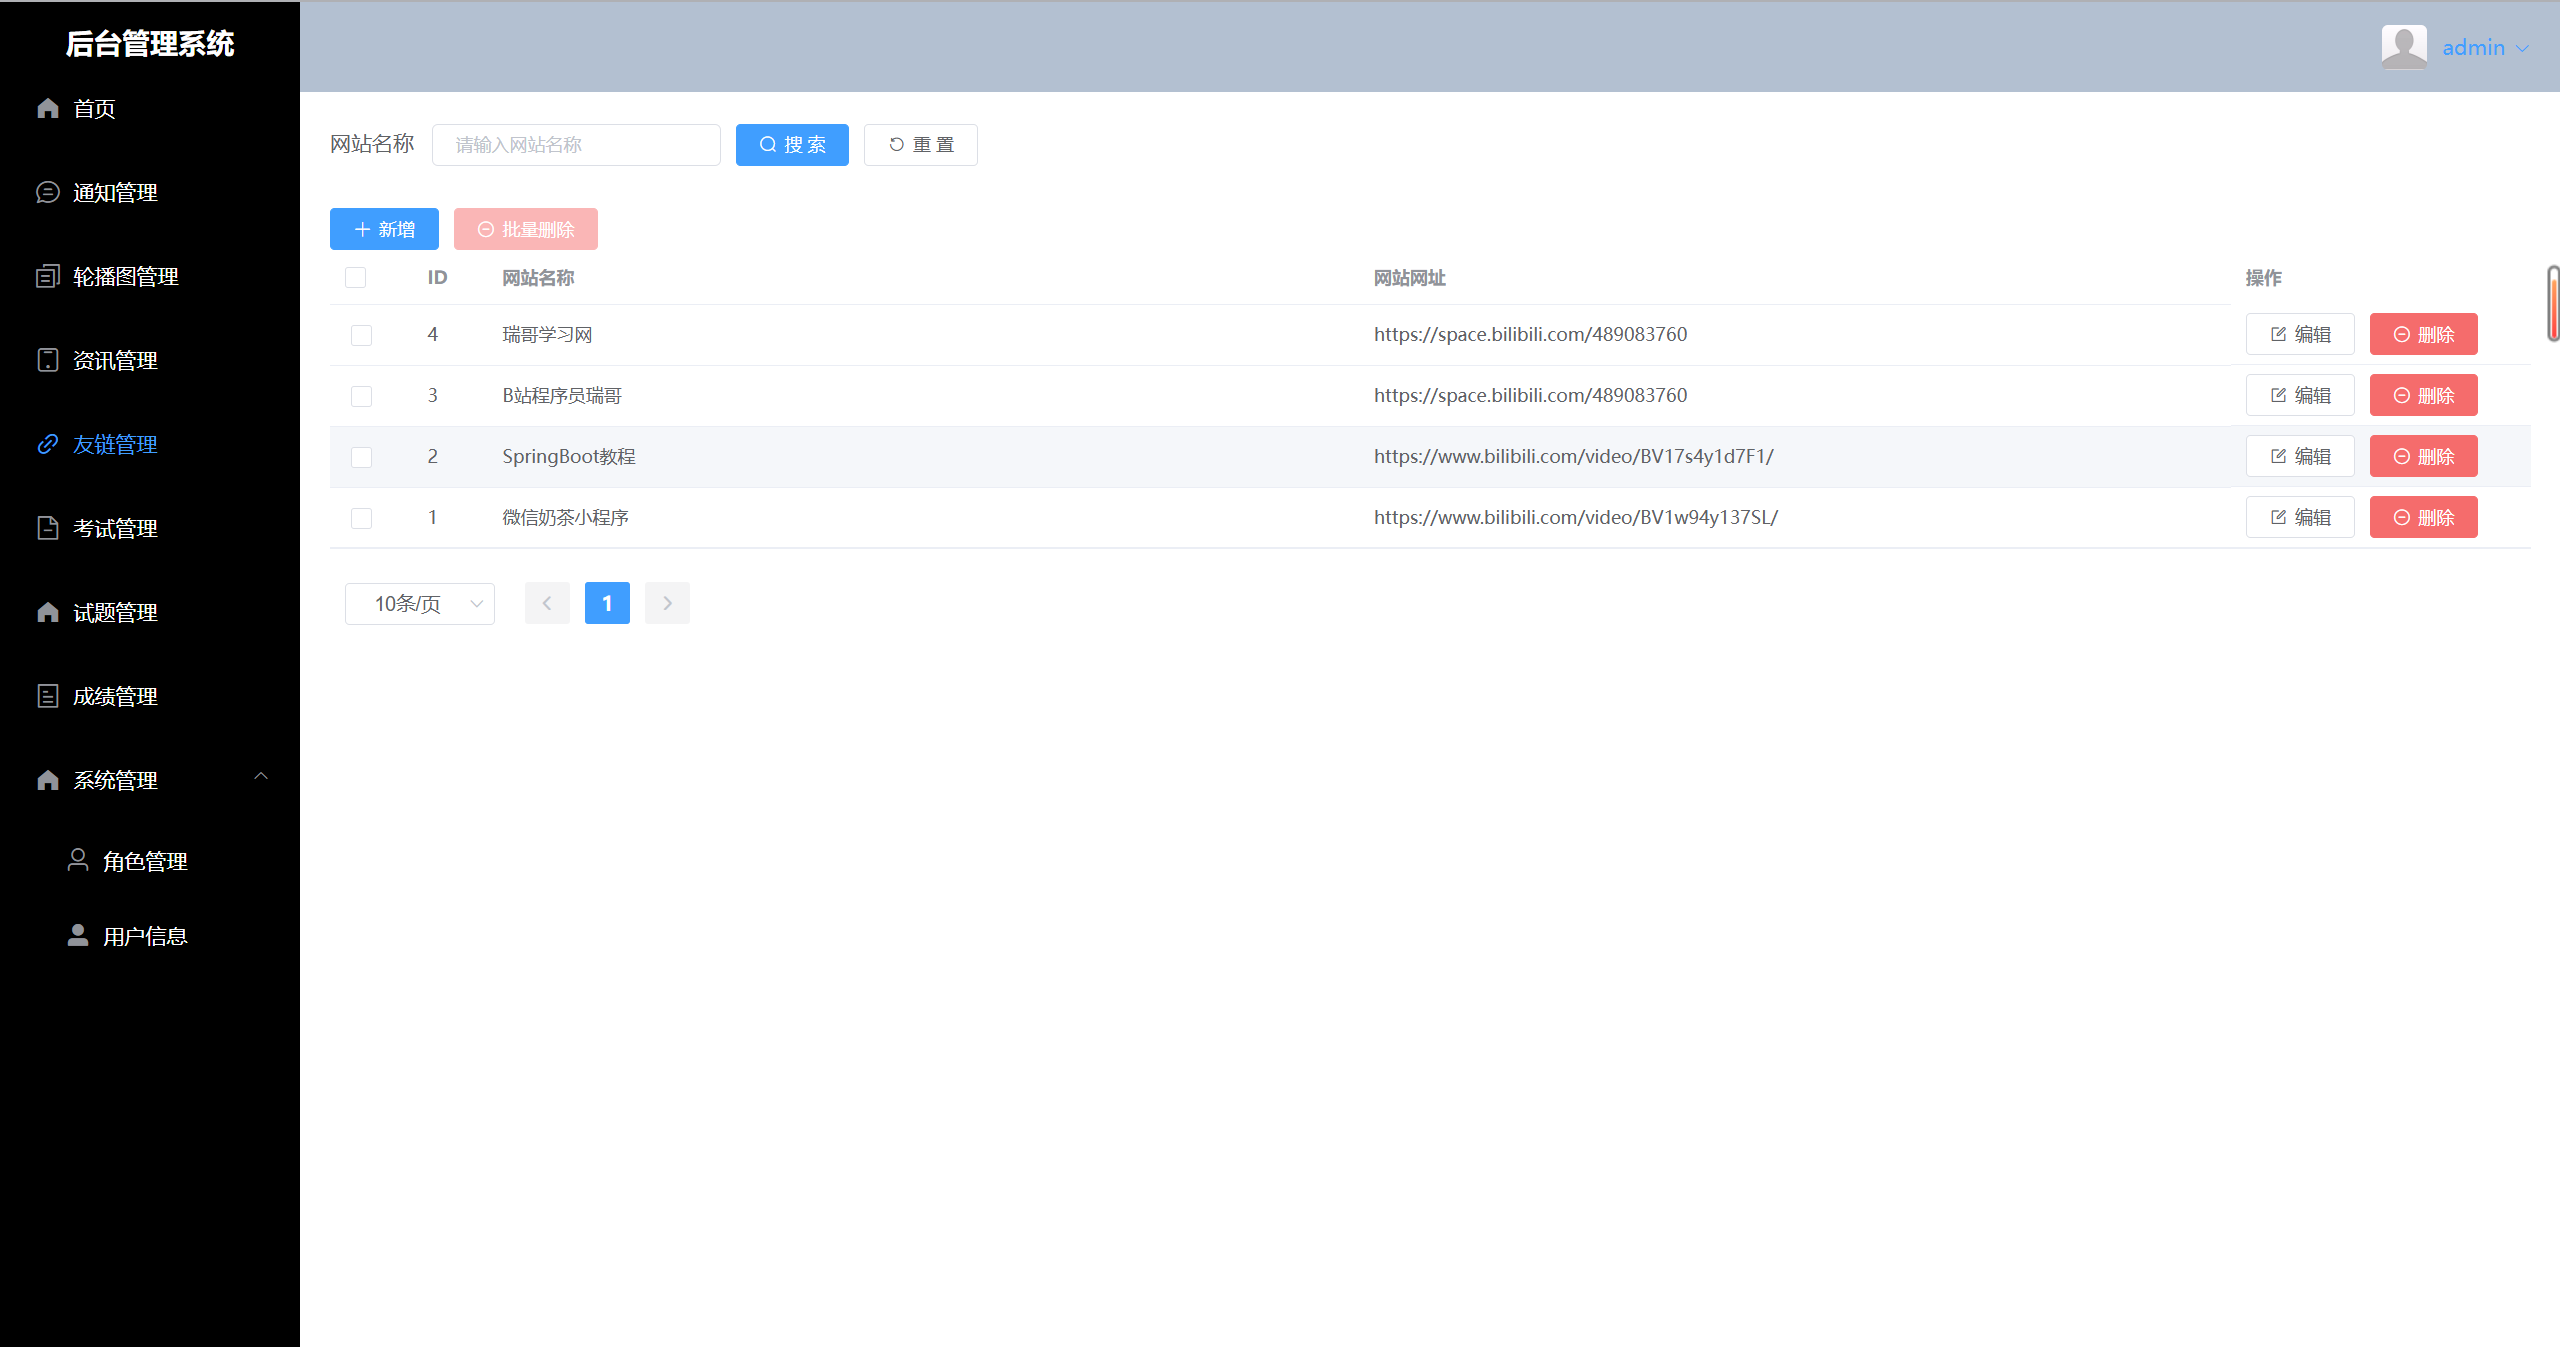Click the edit pencil icon for SpringBoot教程
The width and height of the screenshot is (2560, 1347).
(x=2279, y=456)
